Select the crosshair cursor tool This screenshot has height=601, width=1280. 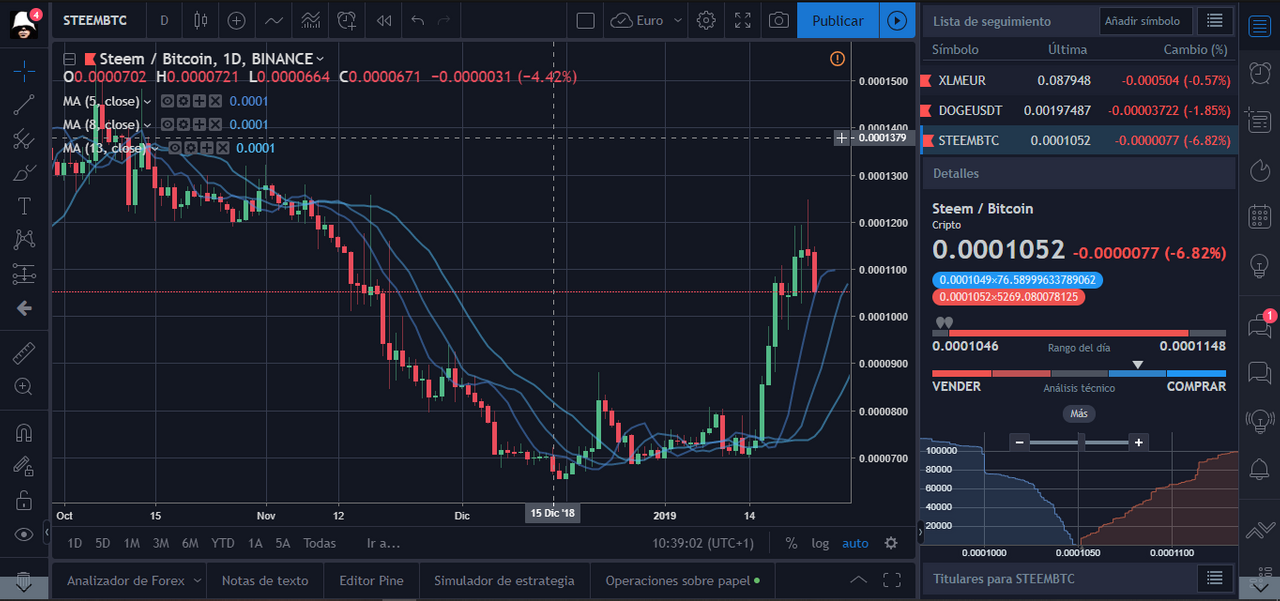point(24,70)
